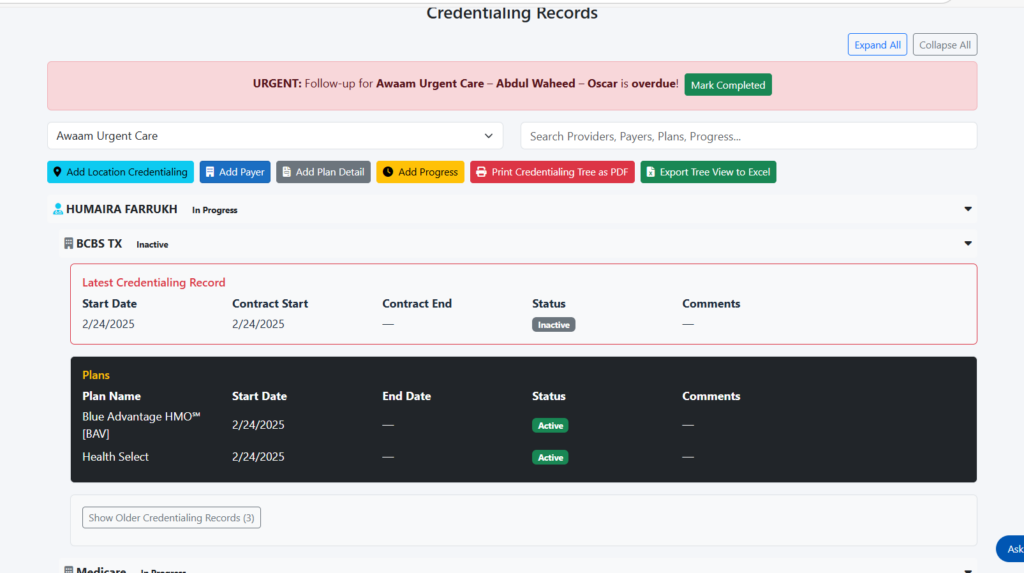Click the pin icon on Add Location Credentialing
The width and height of the screenshot is (1024, 573).
pos(58,172)
